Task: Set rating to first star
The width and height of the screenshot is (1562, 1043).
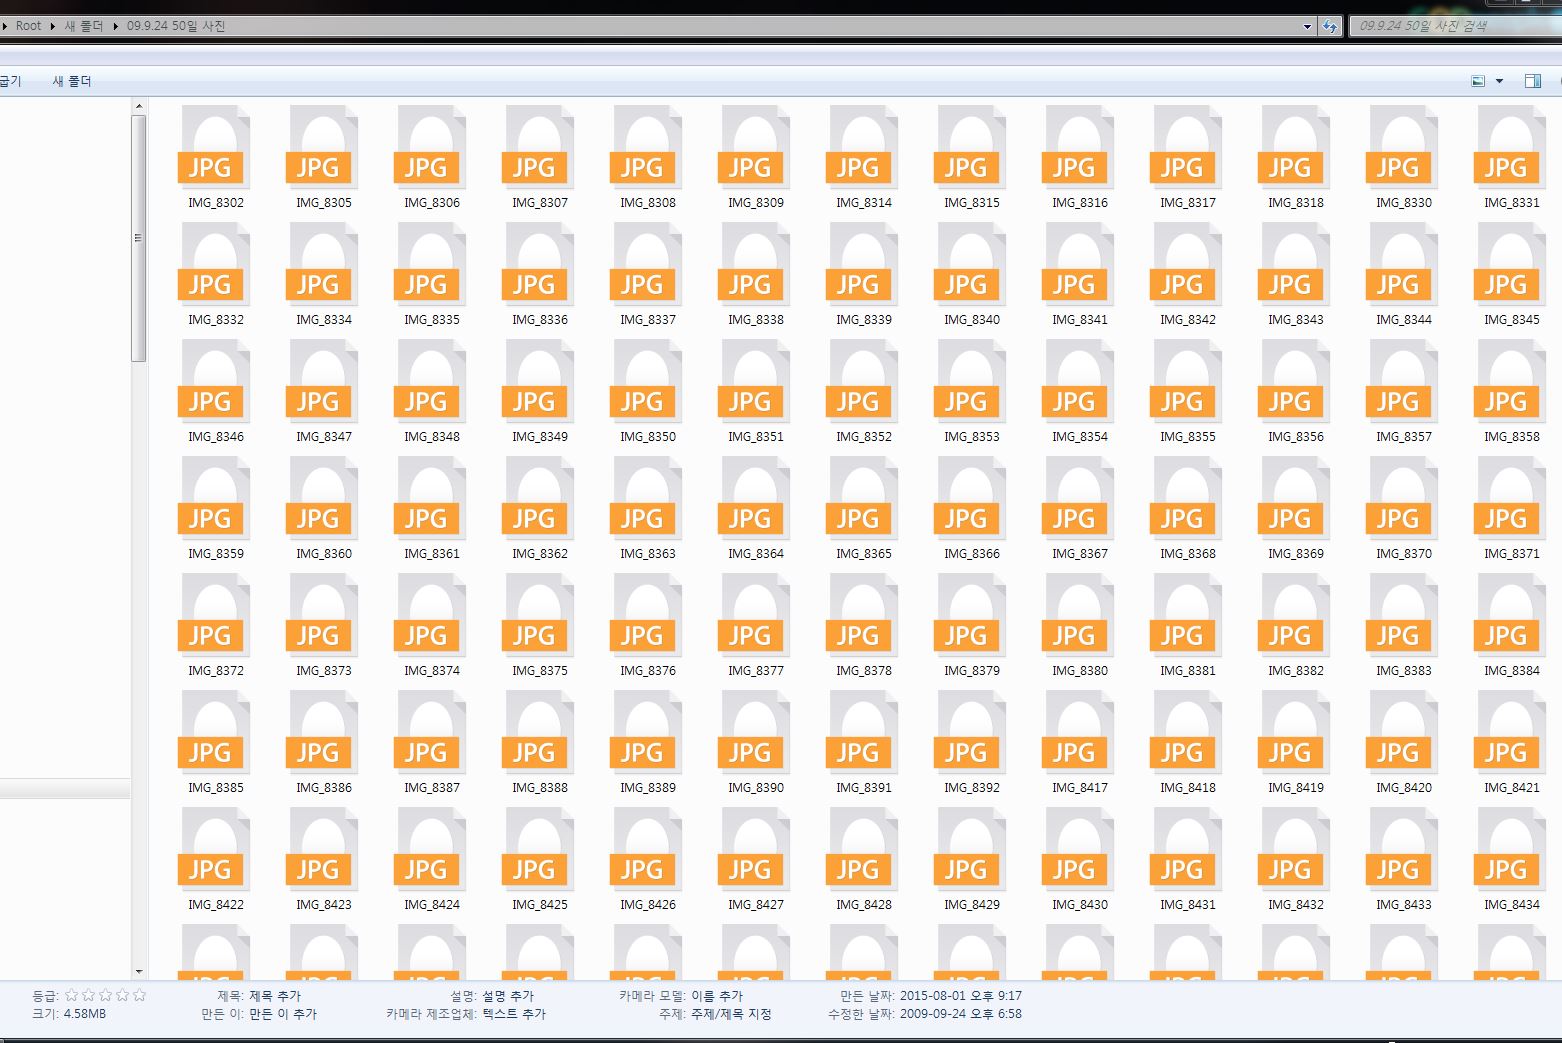Action: pyautogui.click(x=71, y=995)
